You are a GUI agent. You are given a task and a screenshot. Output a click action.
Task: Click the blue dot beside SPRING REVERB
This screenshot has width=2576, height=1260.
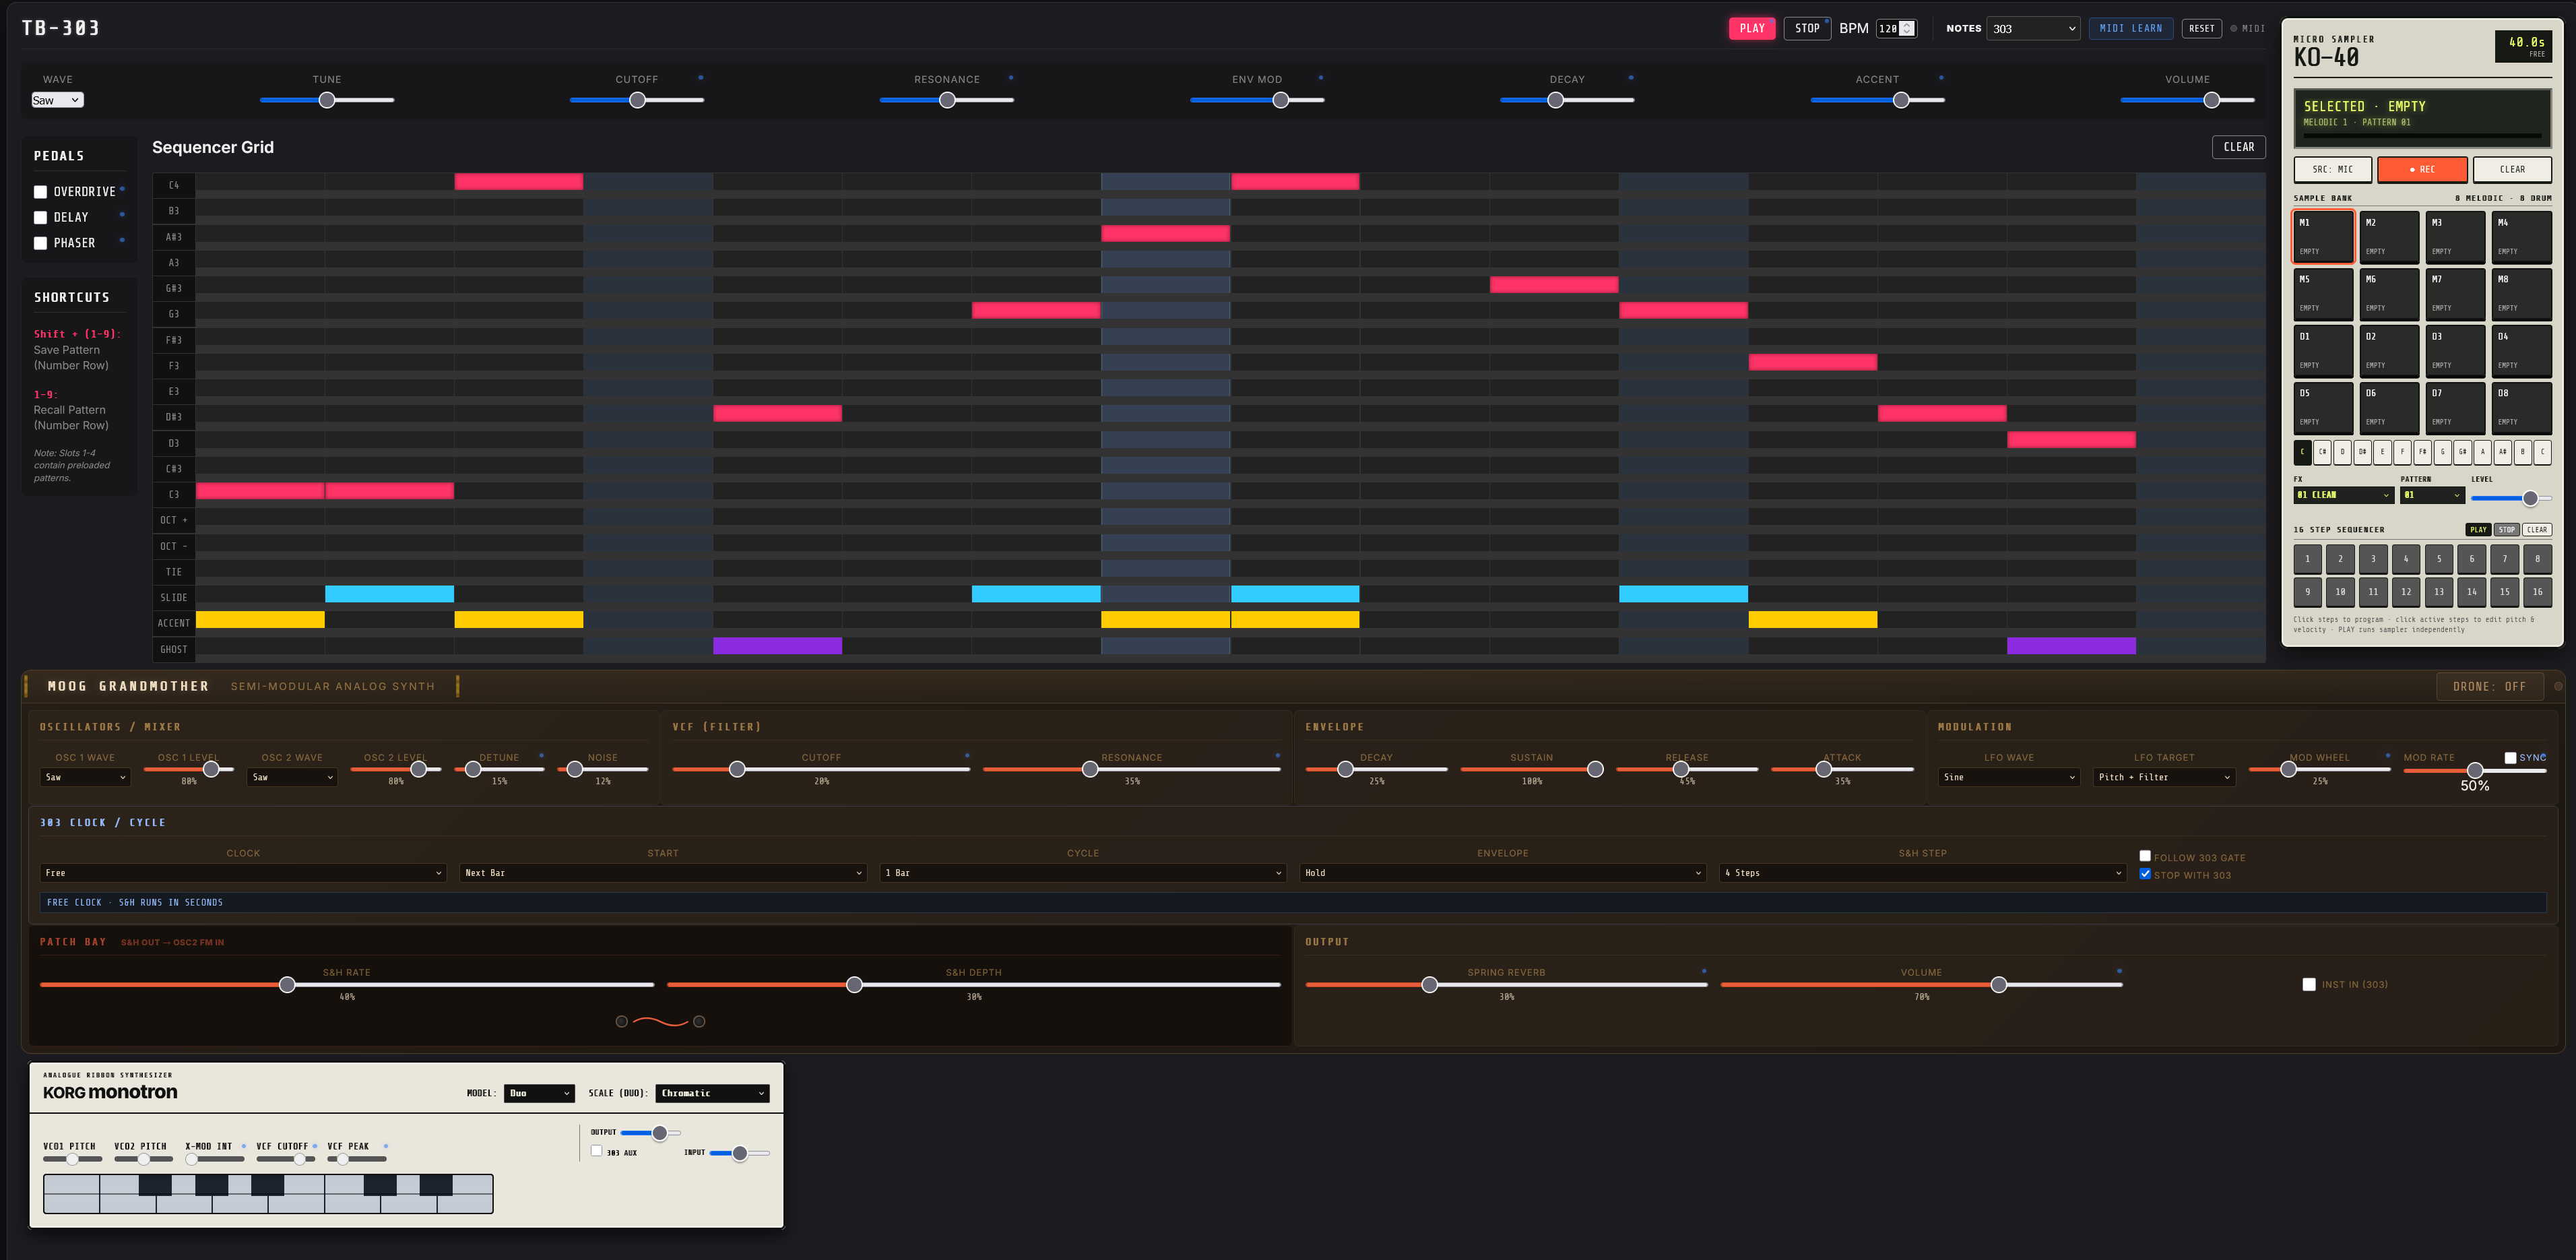[x=1704, y=970]
